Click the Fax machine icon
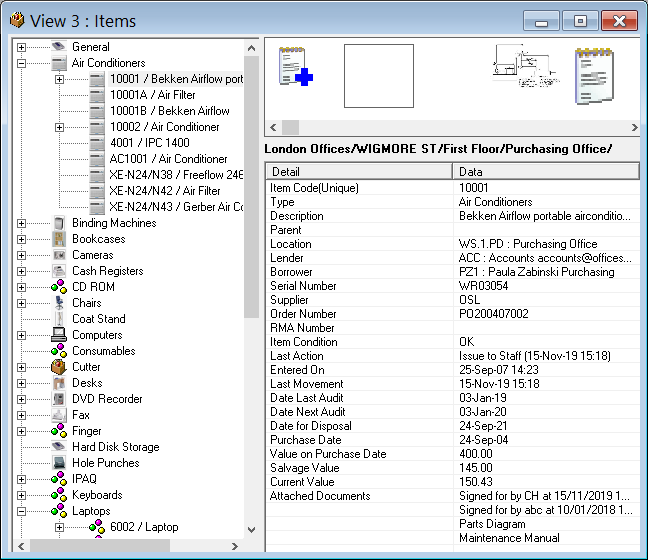 click(59, 415)
